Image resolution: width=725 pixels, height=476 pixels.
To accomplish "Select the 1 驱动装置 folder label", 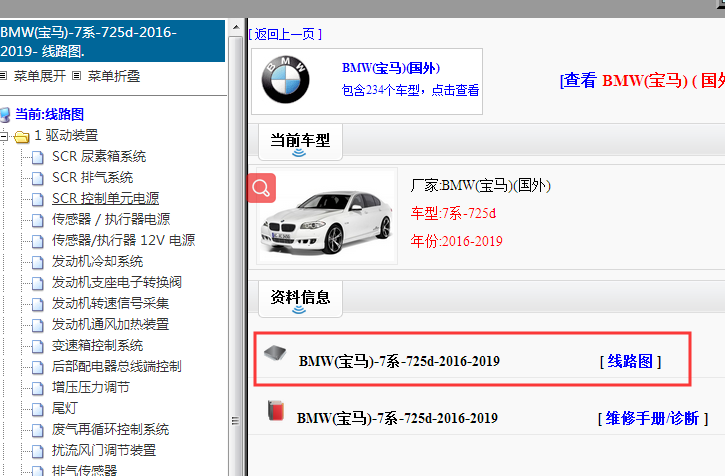I will [66, 135].
